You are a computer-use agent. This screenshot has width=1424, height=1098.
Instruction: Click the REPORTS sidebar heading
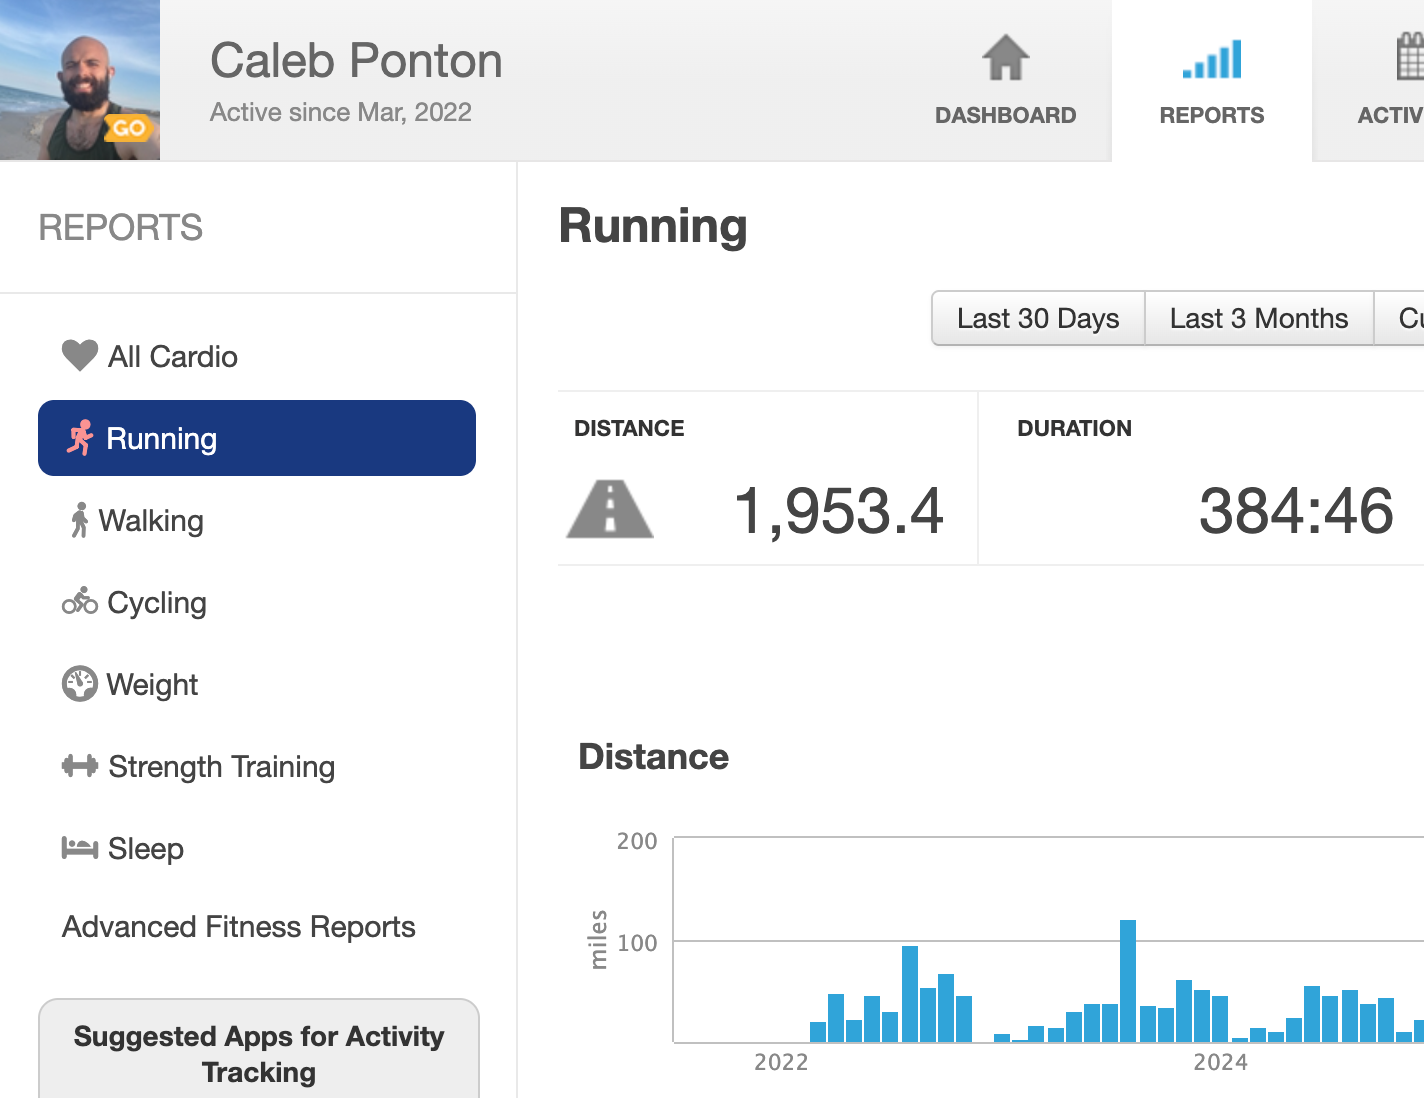121,228
